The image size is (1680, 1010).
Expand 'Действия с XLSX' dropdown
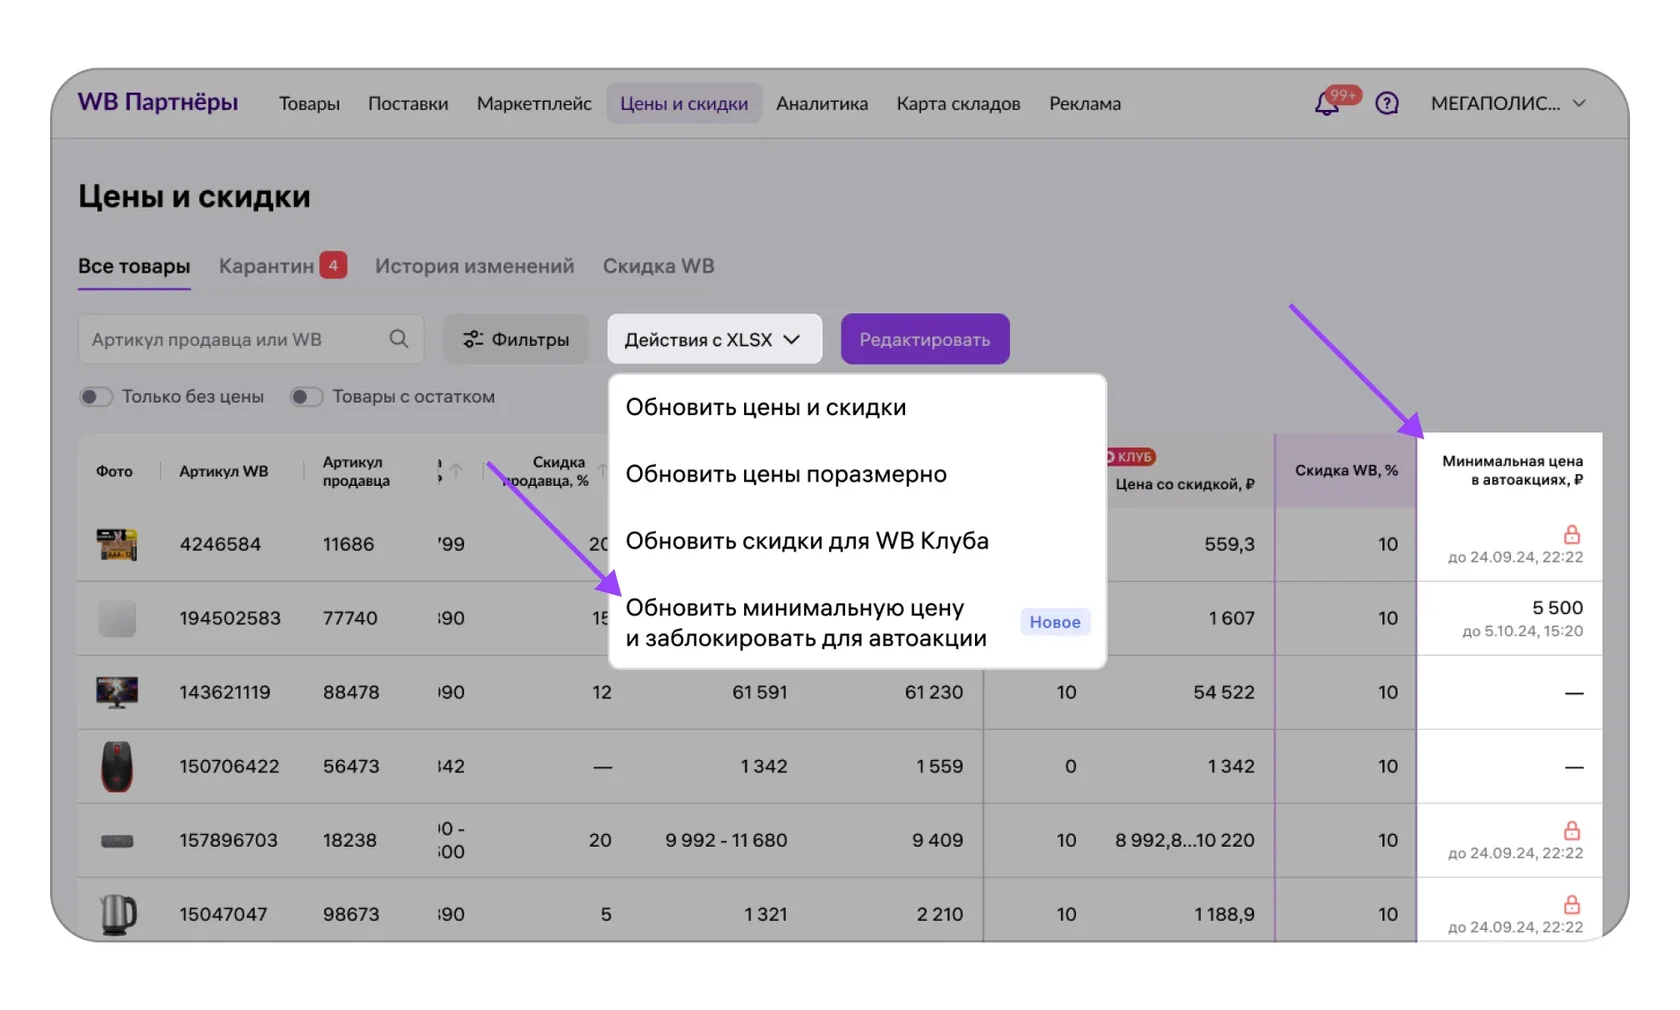pyautogui.click(x=714, y=339)
